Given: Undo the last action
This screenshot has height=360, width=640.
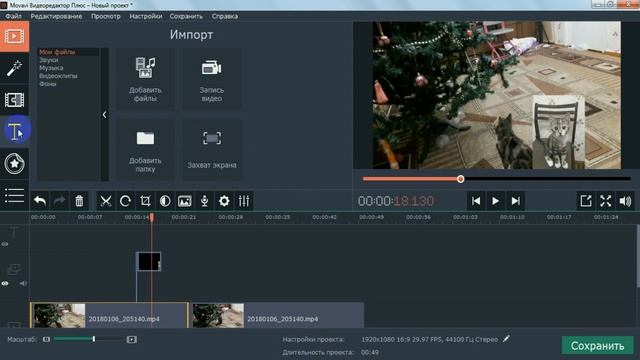Looking at the screenshot, I should point(40,201).
